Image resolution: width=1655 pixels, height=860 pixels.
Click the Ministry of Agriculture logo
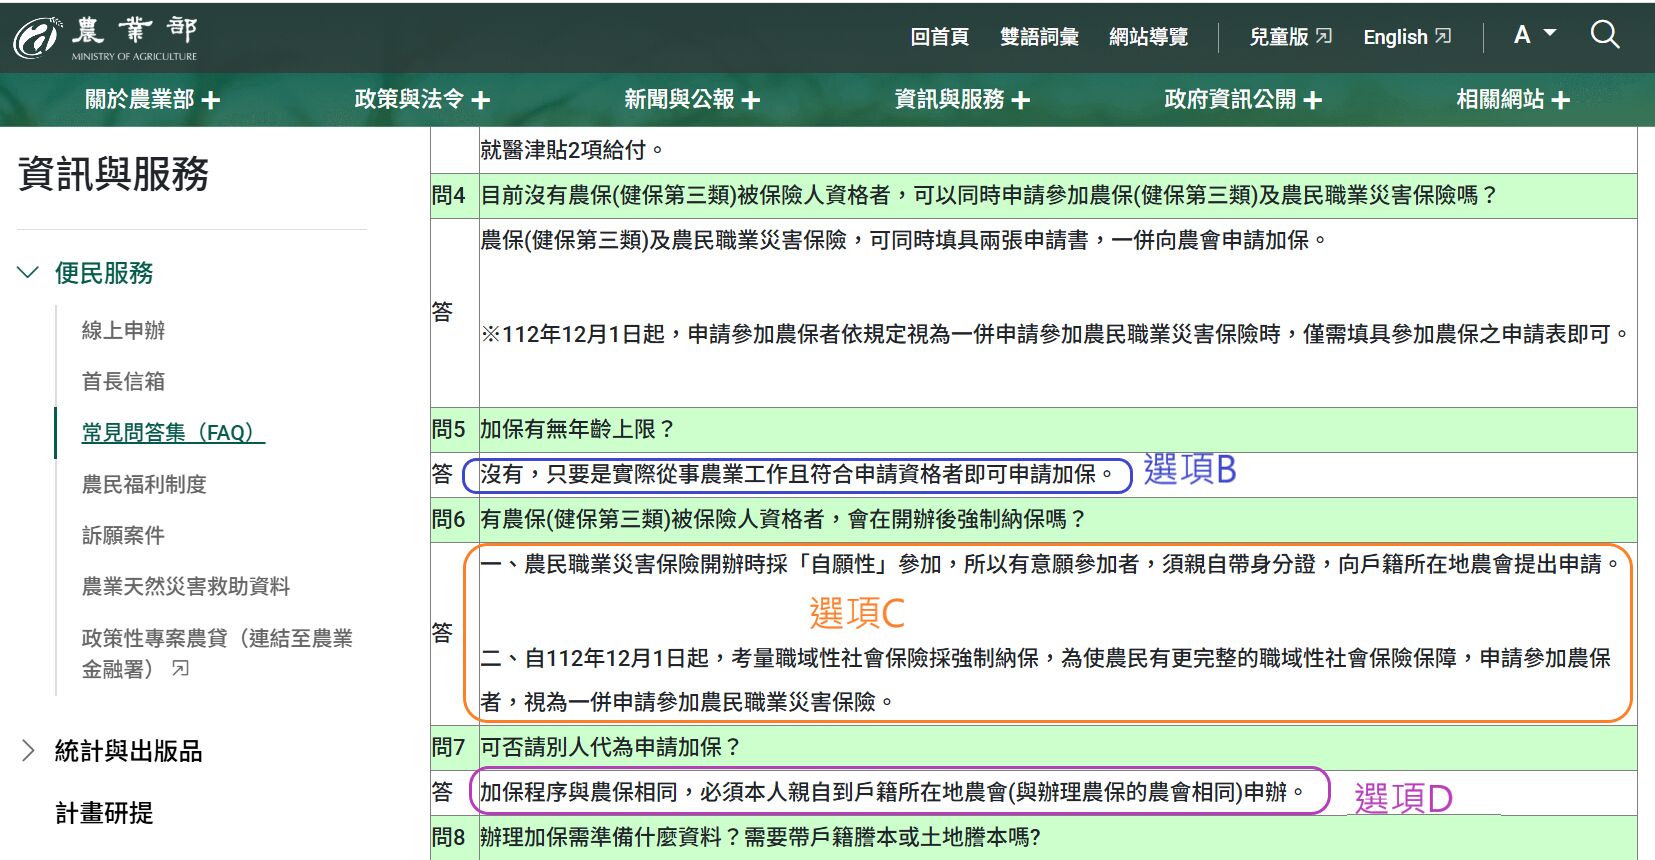tap(106, 38)
